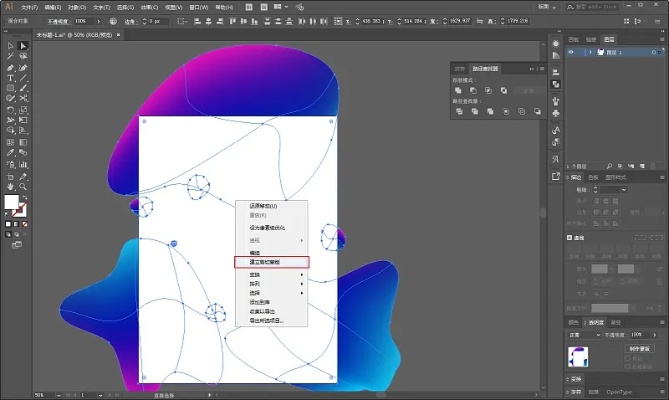
Task: Click Merge in Pathfinder panel
Action: pos(490,111)
